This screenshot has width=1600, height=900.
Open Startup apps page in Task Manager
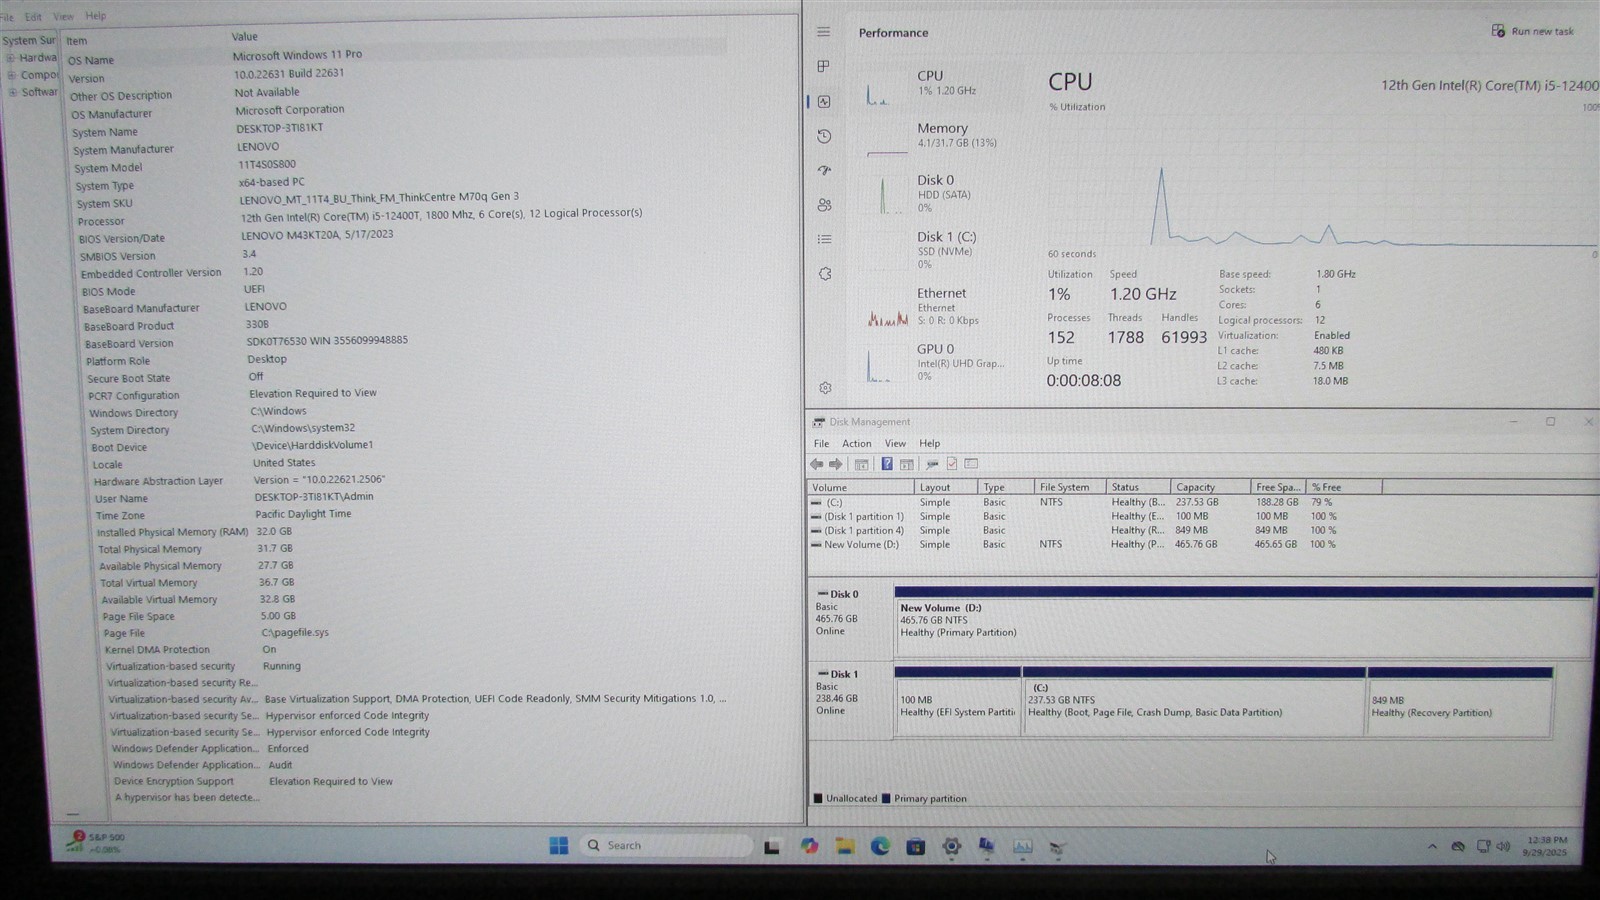click(x=824, y=170)
